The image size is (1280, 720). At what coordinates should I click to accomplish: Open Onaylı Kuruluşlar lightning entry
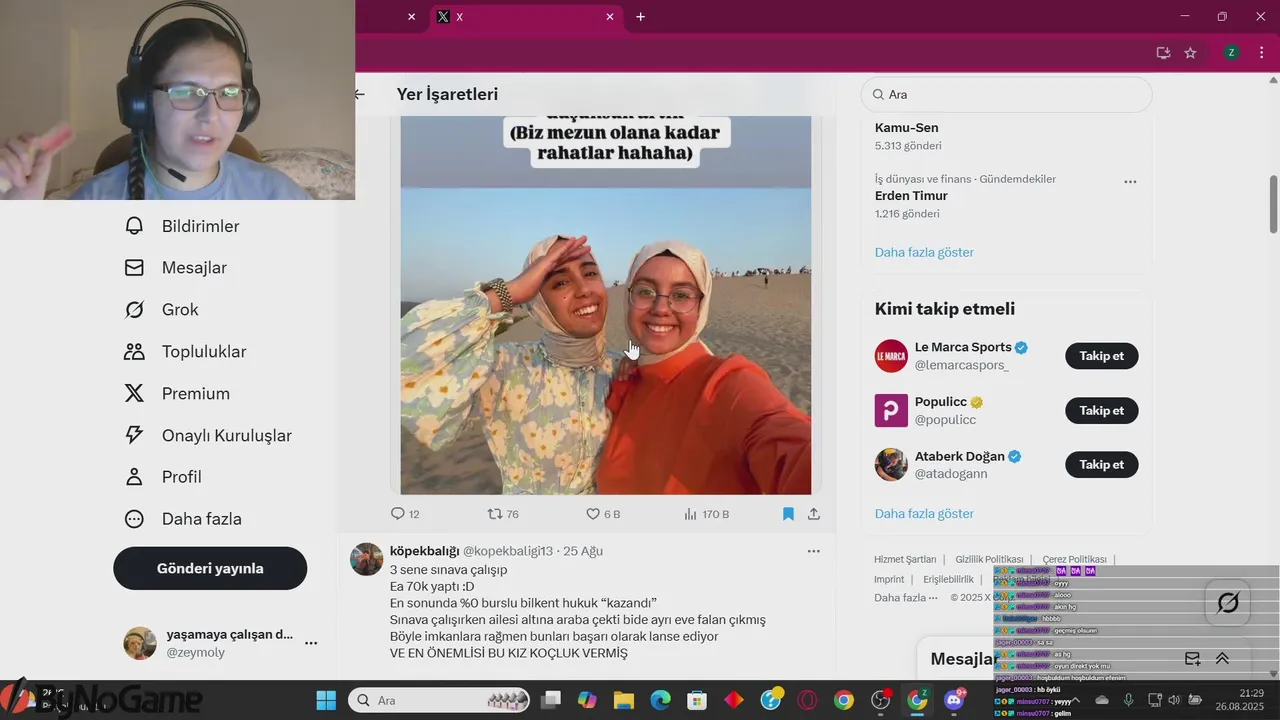point(207,435)
